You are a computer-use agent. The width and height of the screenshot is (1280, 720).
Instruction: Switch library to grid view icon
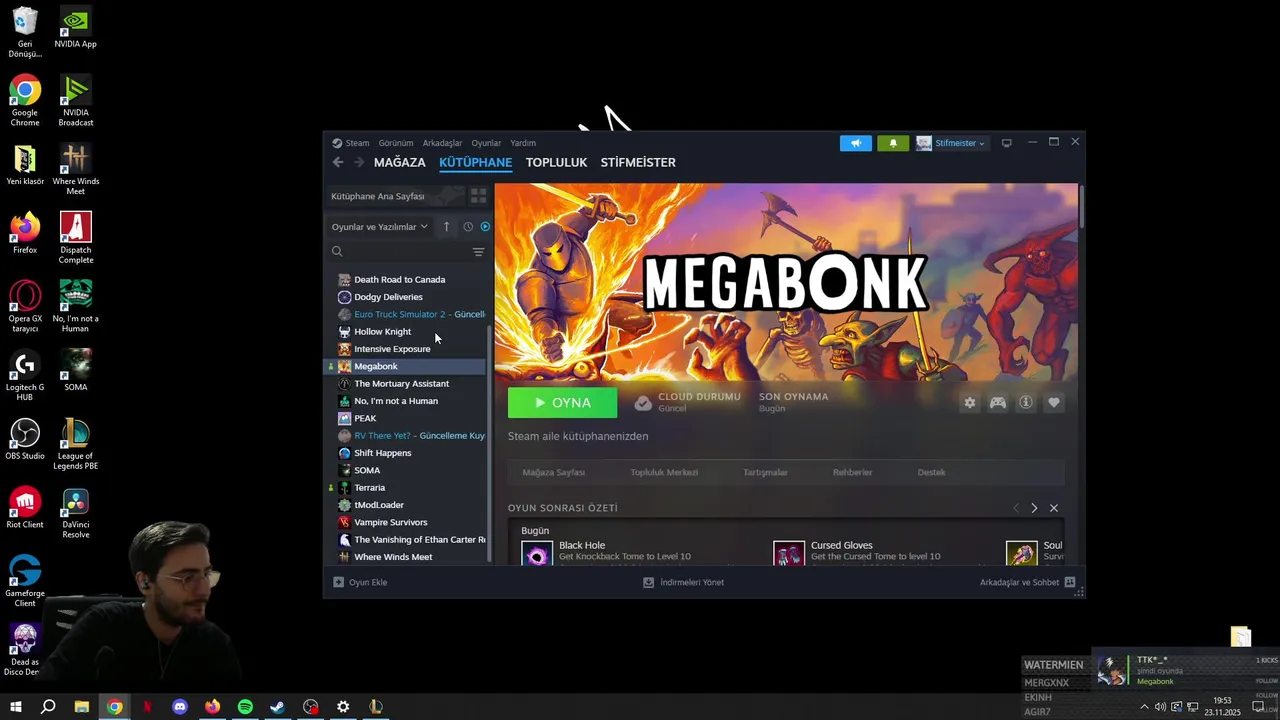click(x=479, y=196)
